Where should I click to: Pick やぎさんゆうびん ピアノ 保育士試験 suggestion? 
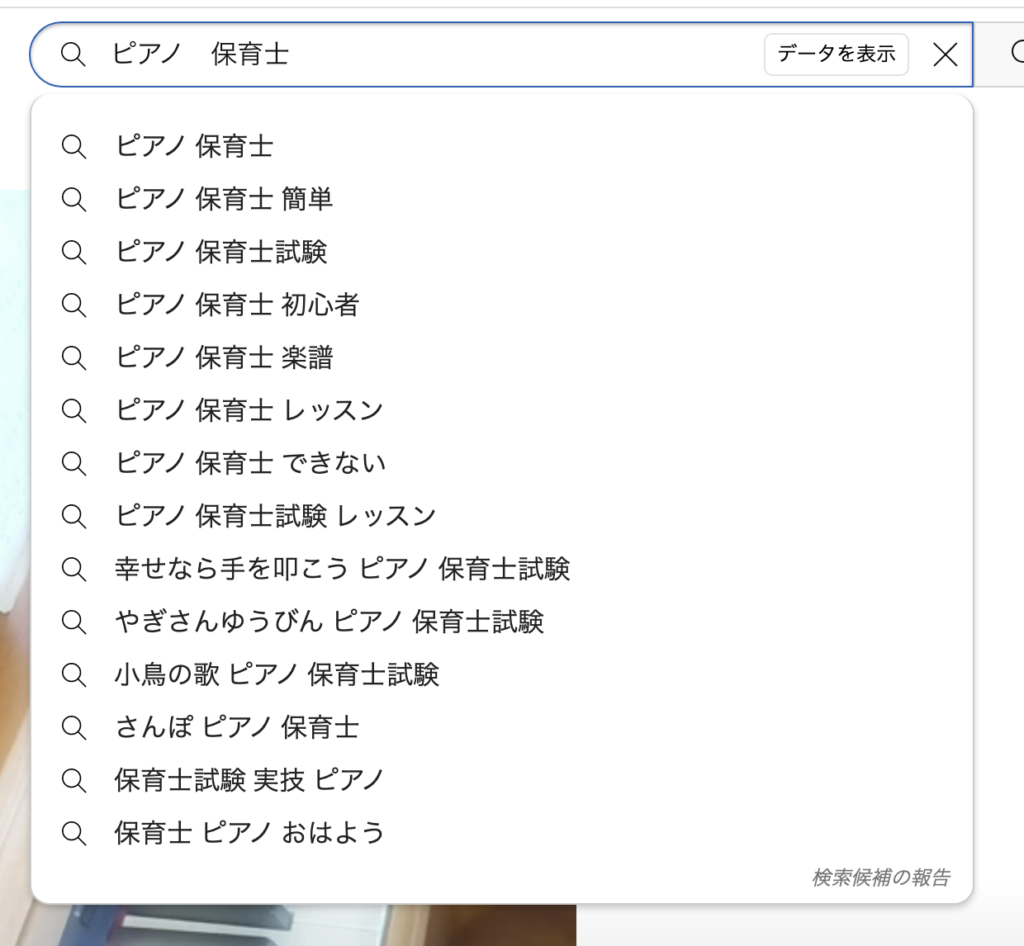tap(502, 622)
